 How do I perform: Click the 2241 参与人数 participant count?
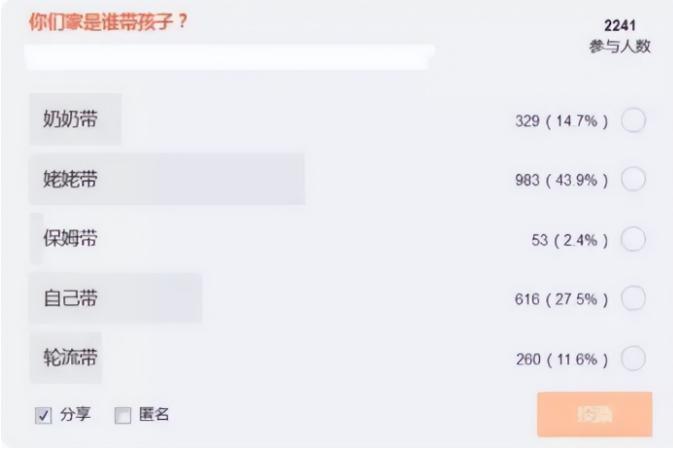coord(620,36)
